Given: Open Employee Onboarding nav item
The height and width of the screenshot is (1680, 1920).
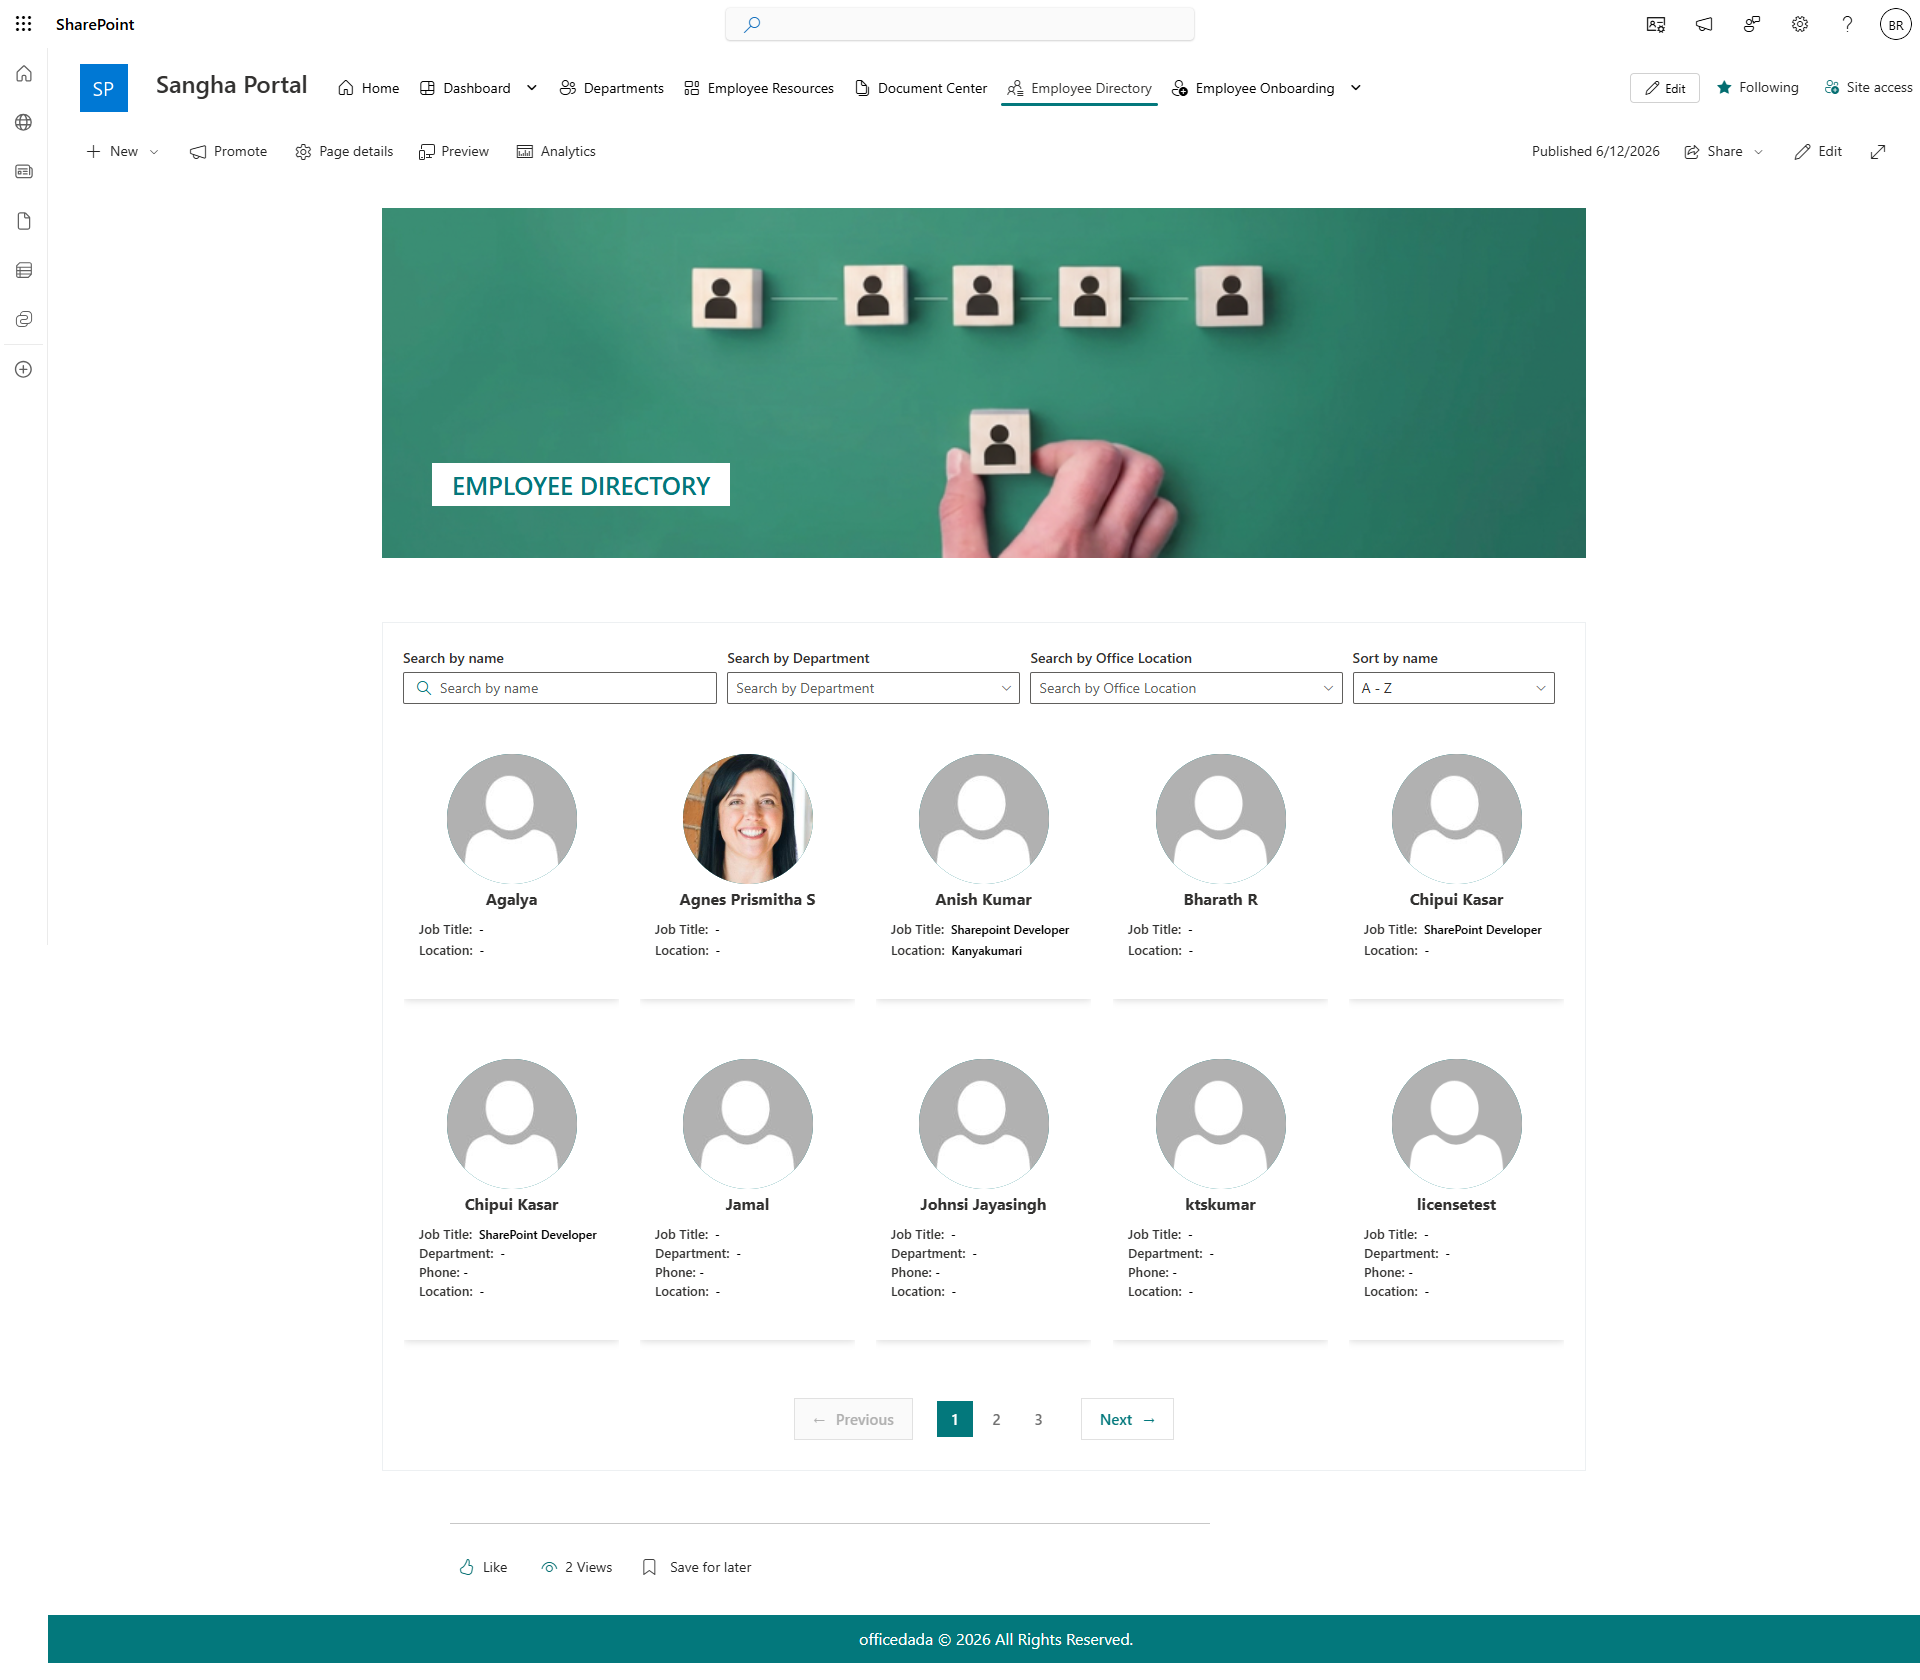Looking at the screenshot, I should click(x=1252, y=88).
